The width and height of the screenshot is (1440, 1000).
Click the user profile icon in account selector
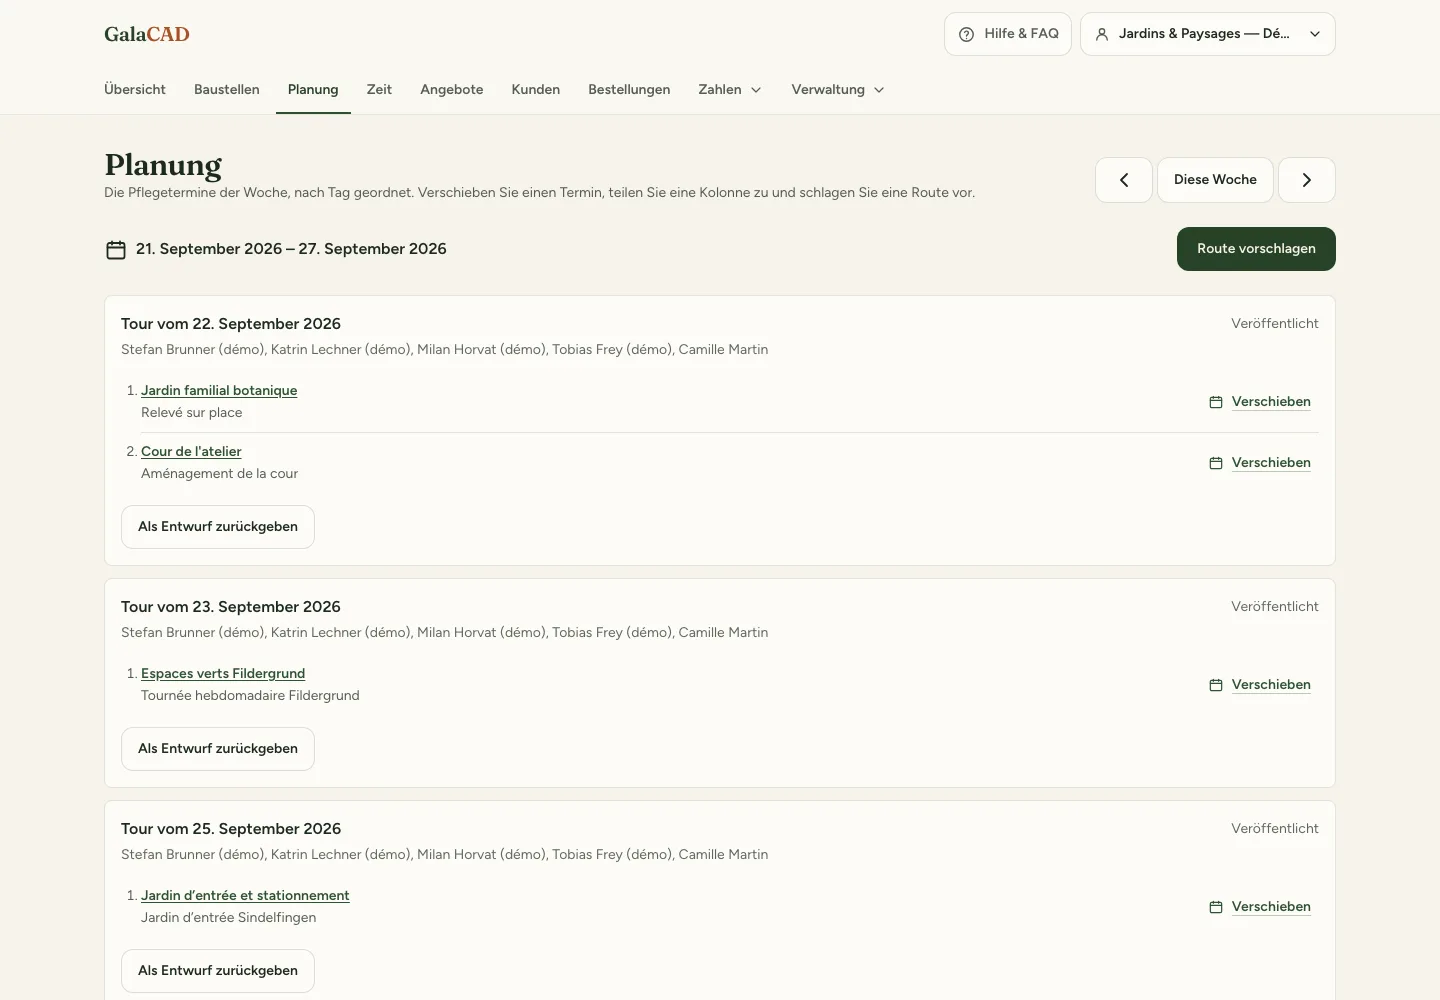coord(1102,34)
